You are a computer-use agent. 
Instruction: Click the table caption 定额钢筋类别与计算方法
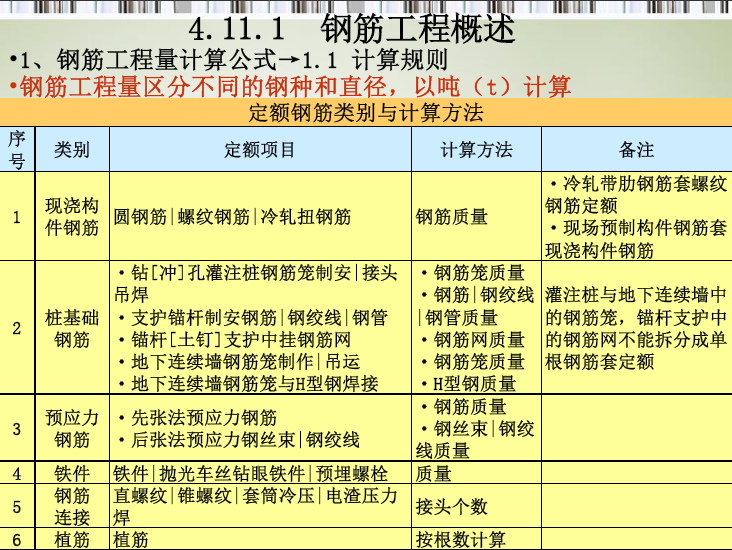(x=366, y=113)
